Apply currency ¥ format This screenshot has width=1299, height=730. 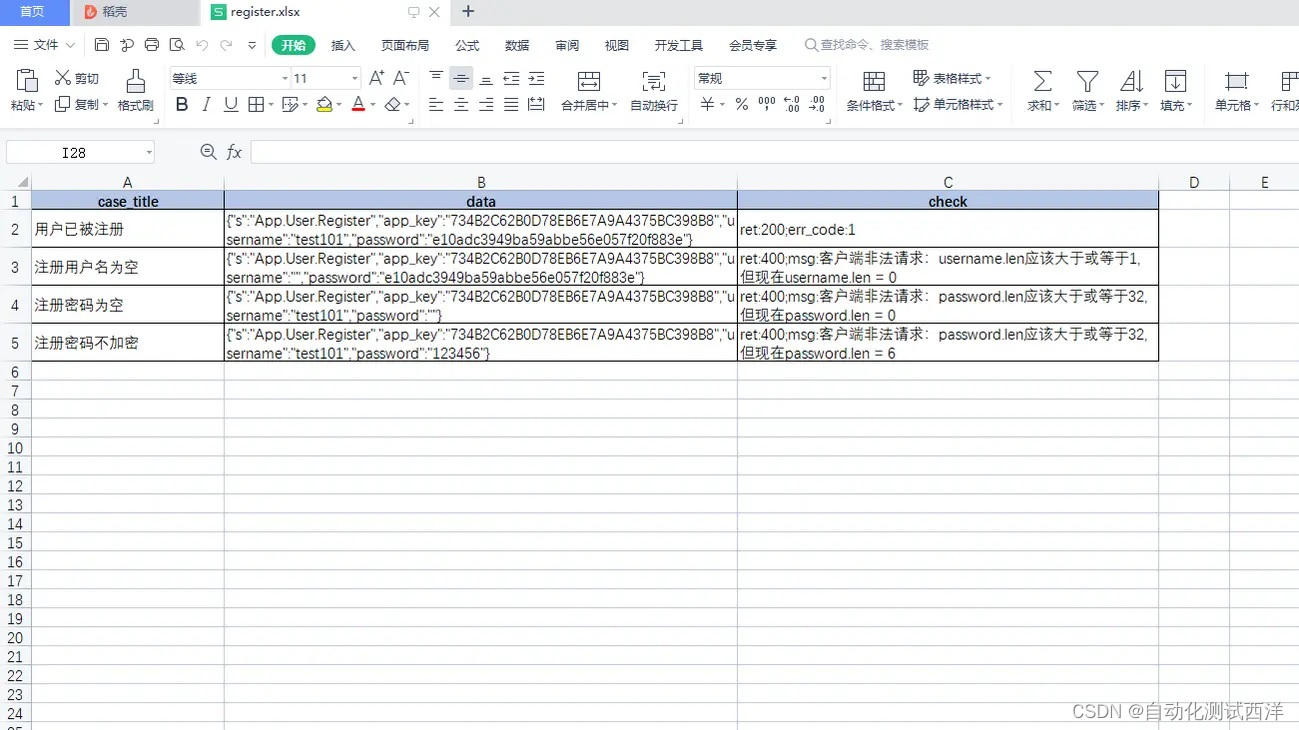point(707,104)
